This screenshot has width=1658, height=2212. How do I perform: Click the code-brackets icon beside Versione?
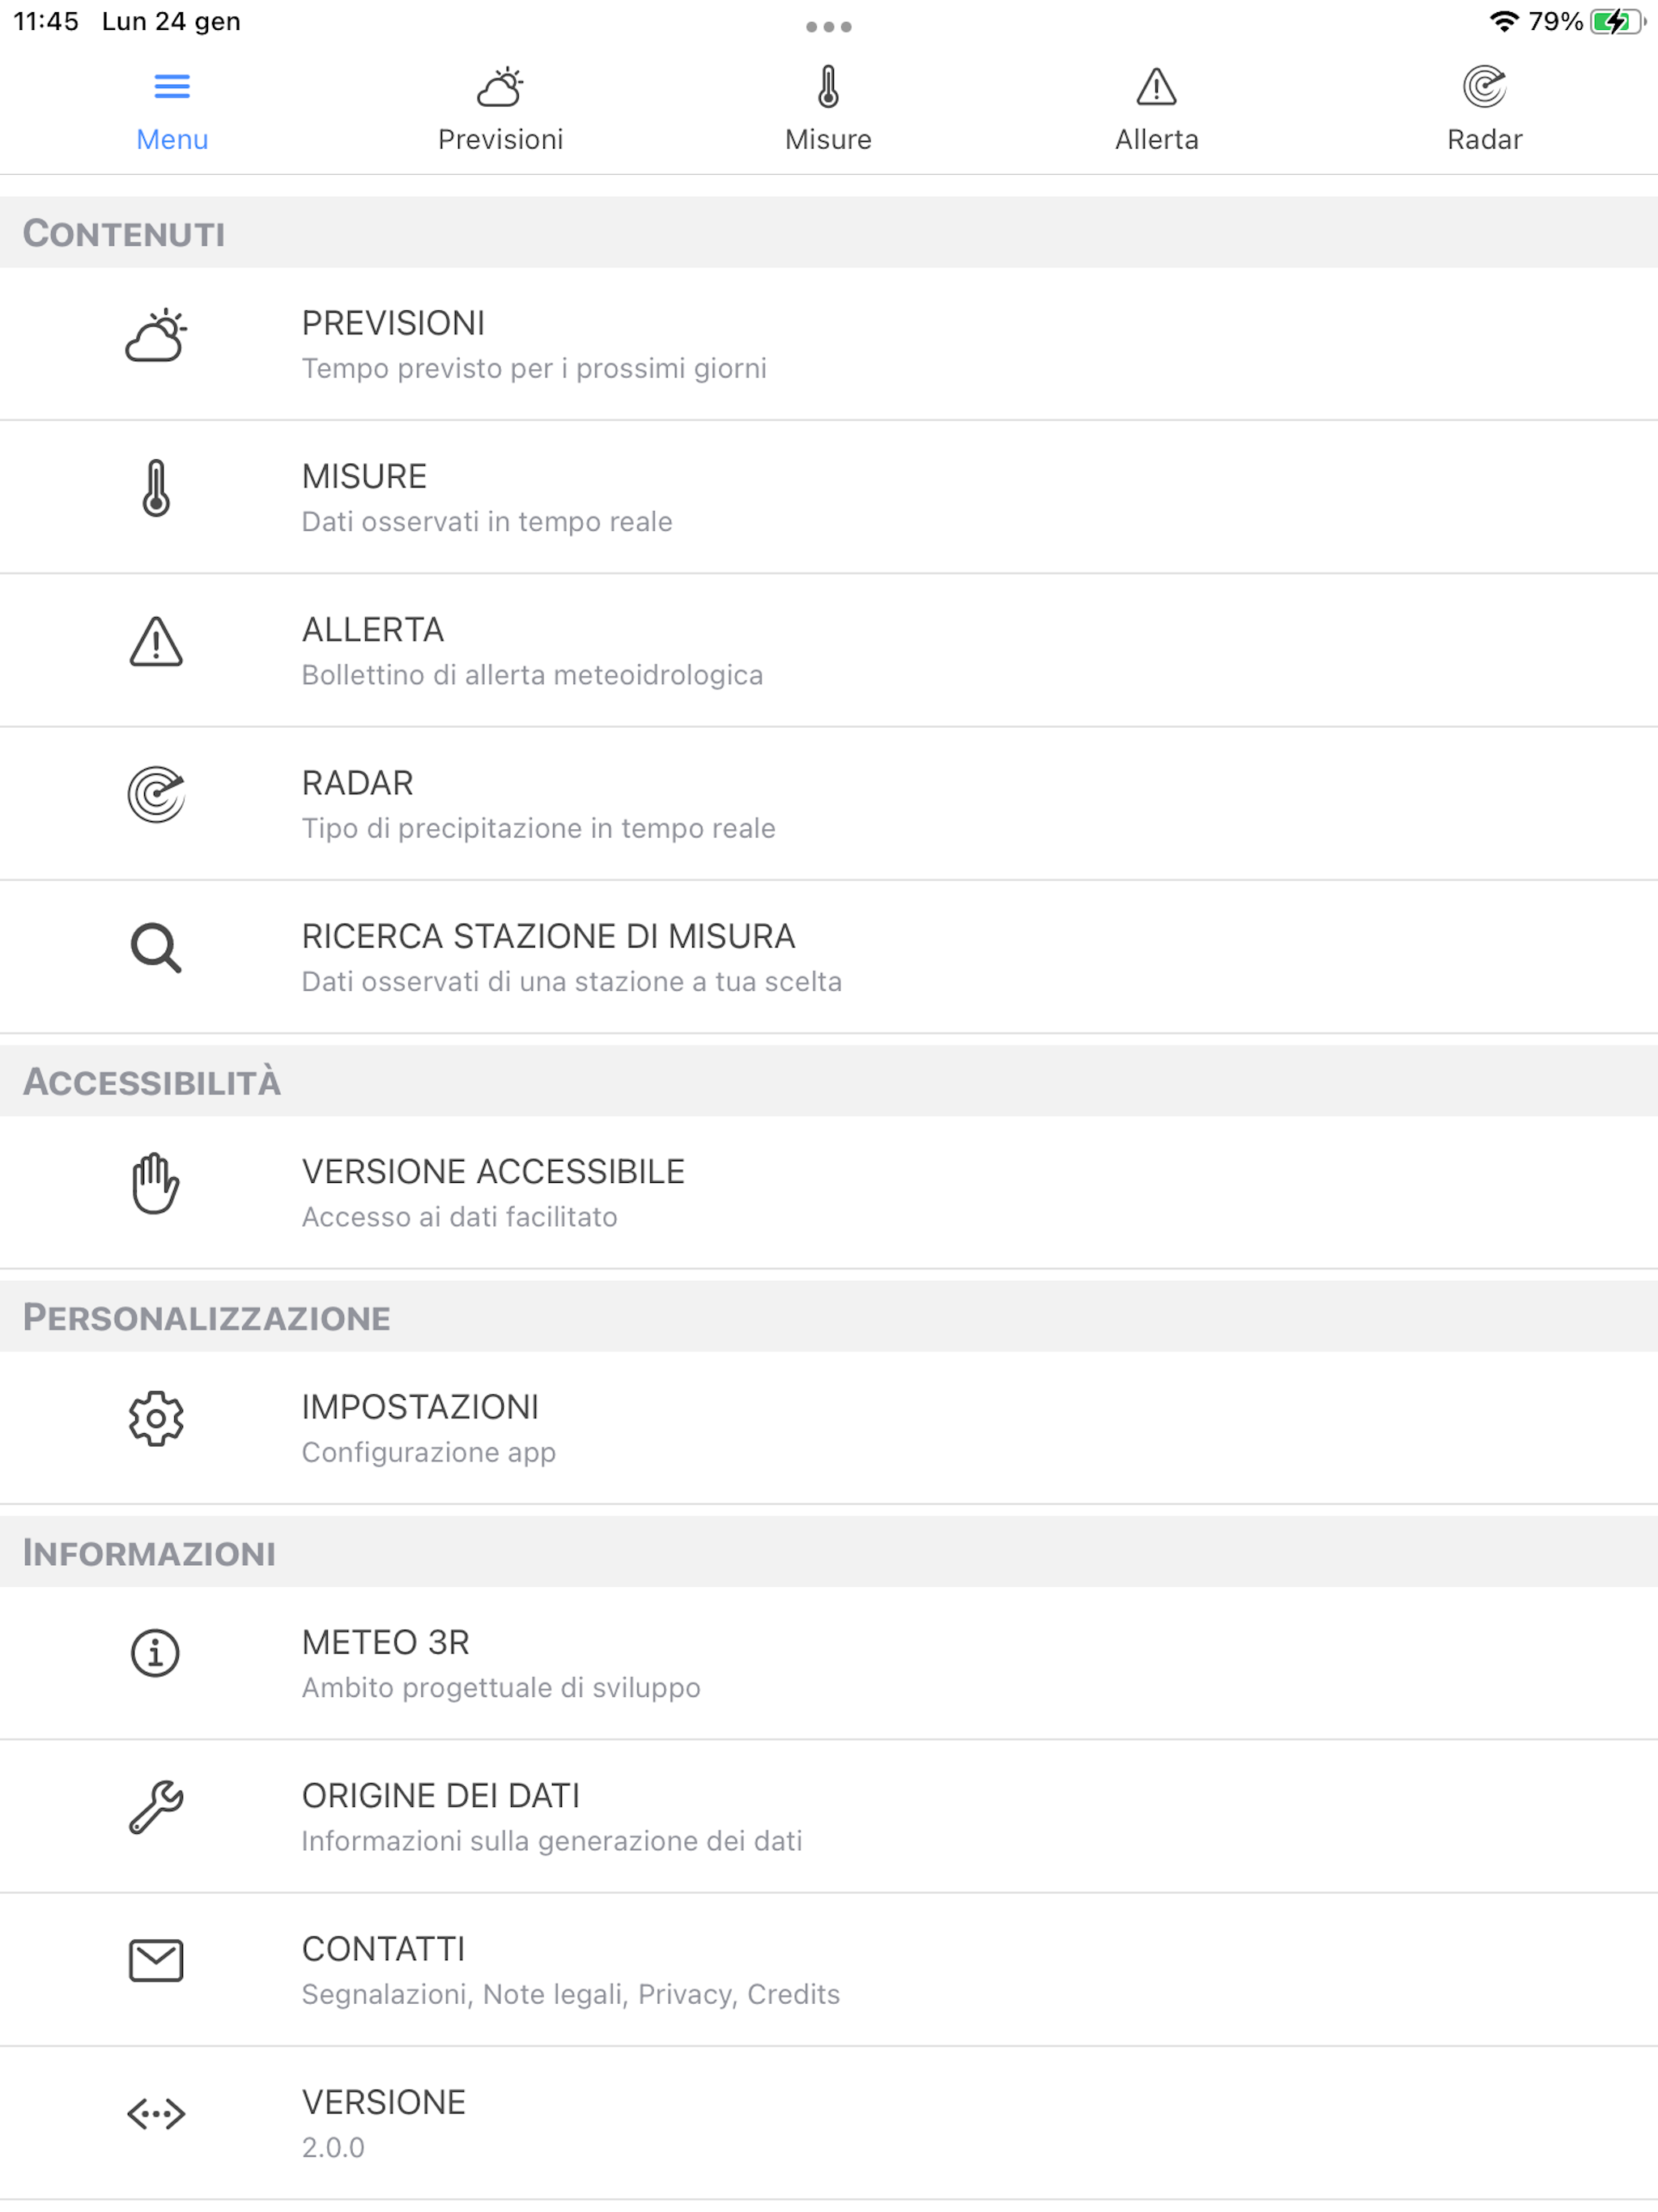click(x=156, y=2114)
